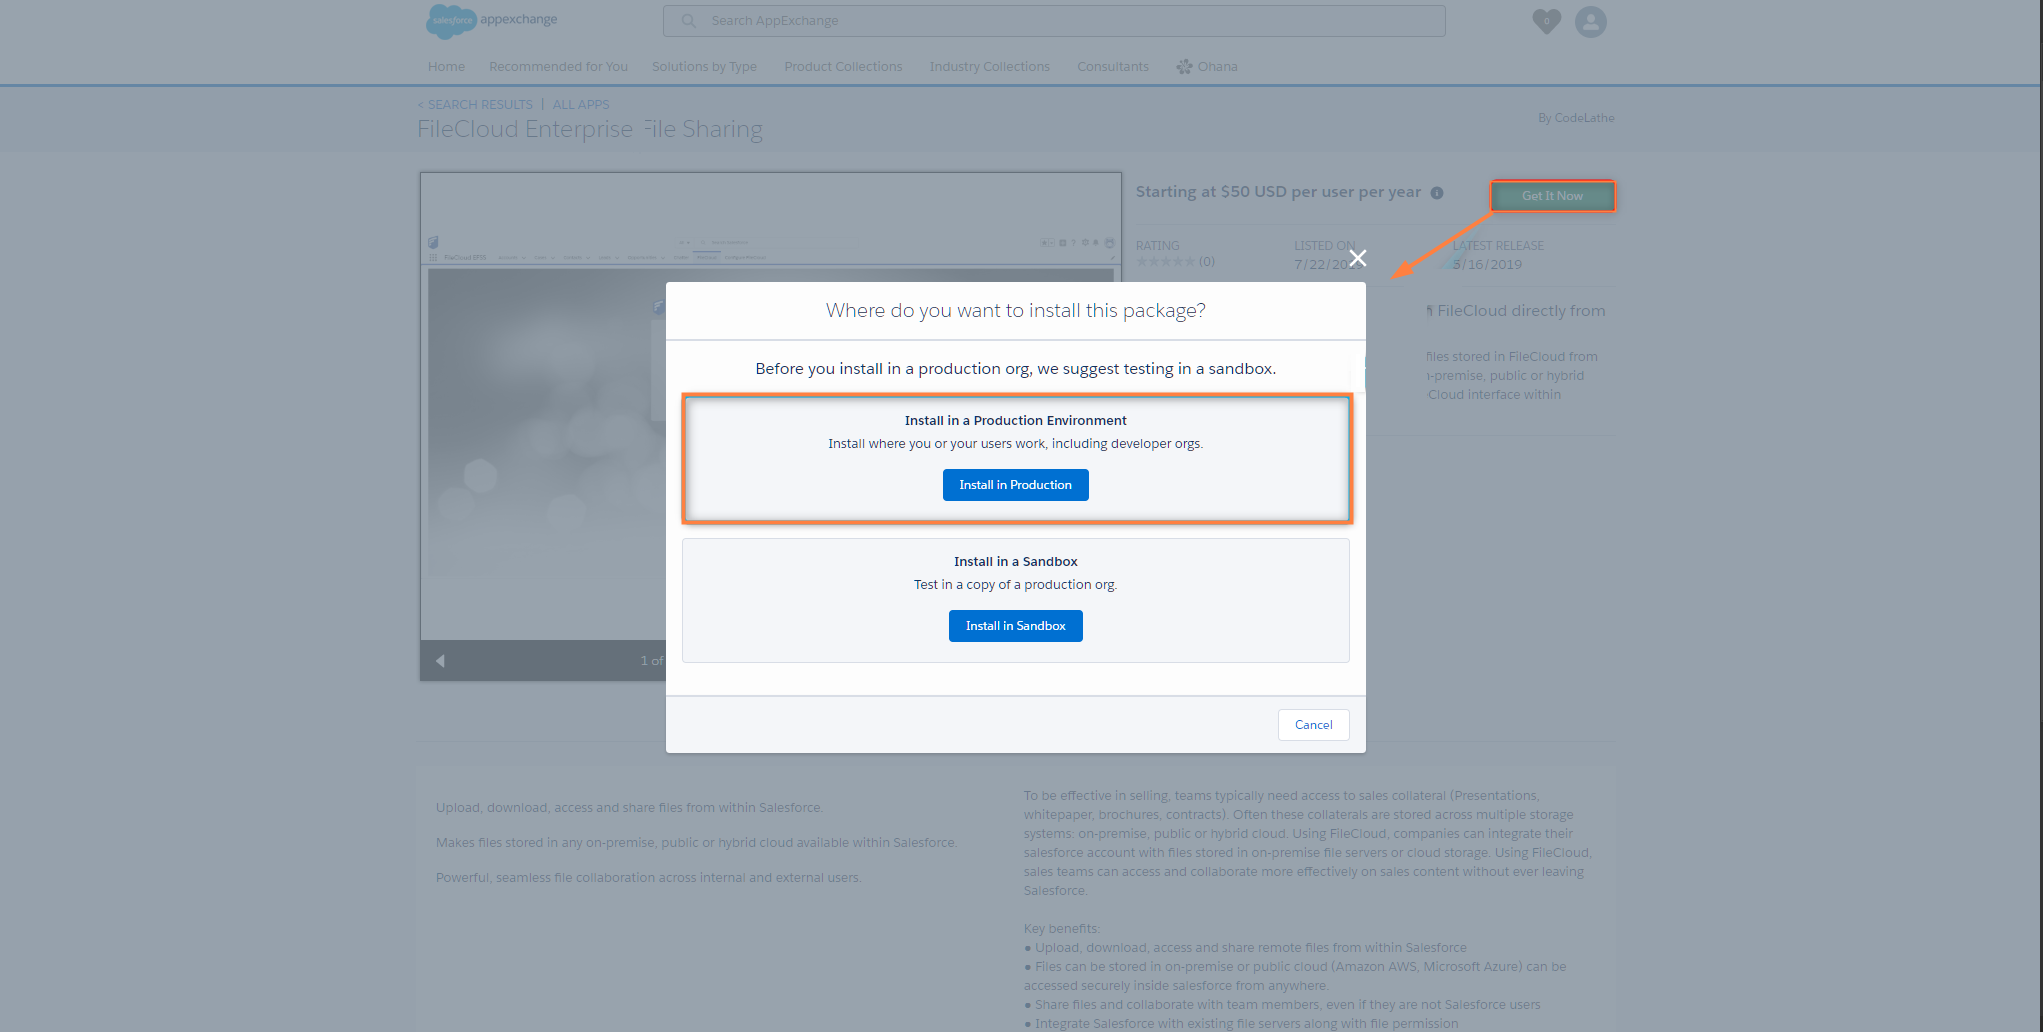Follow the All Apps breadcrumb link
This screenshot has height=1032, width=2043.
pos(581,105)
